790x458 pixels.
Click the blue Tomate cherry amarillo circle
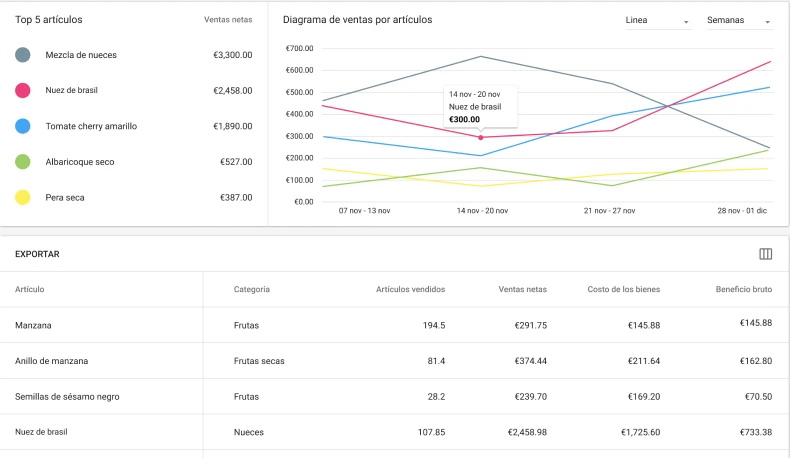[22, 126]
